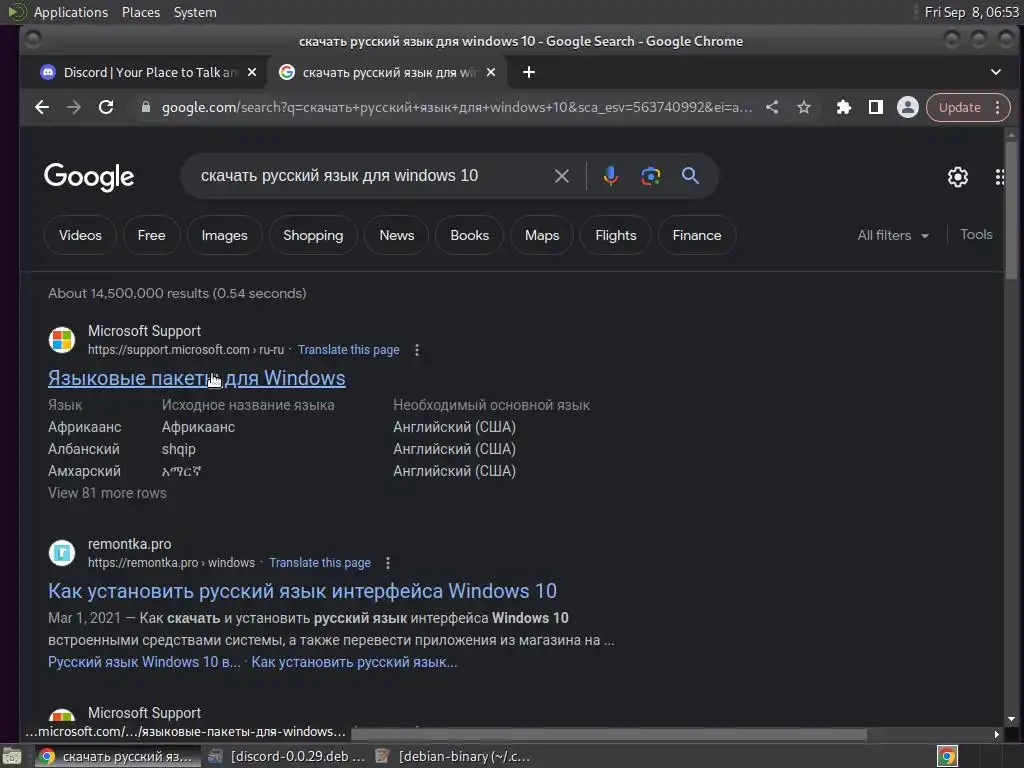The height and width of the screenshot is (768, 1024).
Task: Open the Places menu
Action: coord(140,12)
